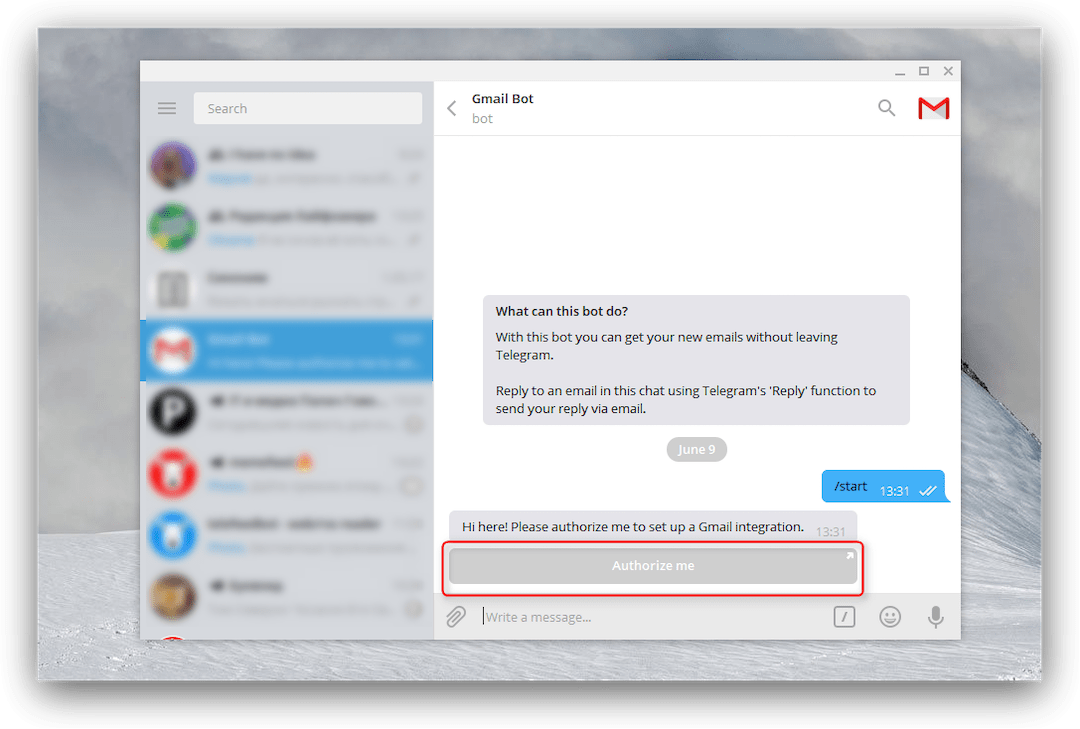Search within the Gmail Bot chat

coord(886,107)
